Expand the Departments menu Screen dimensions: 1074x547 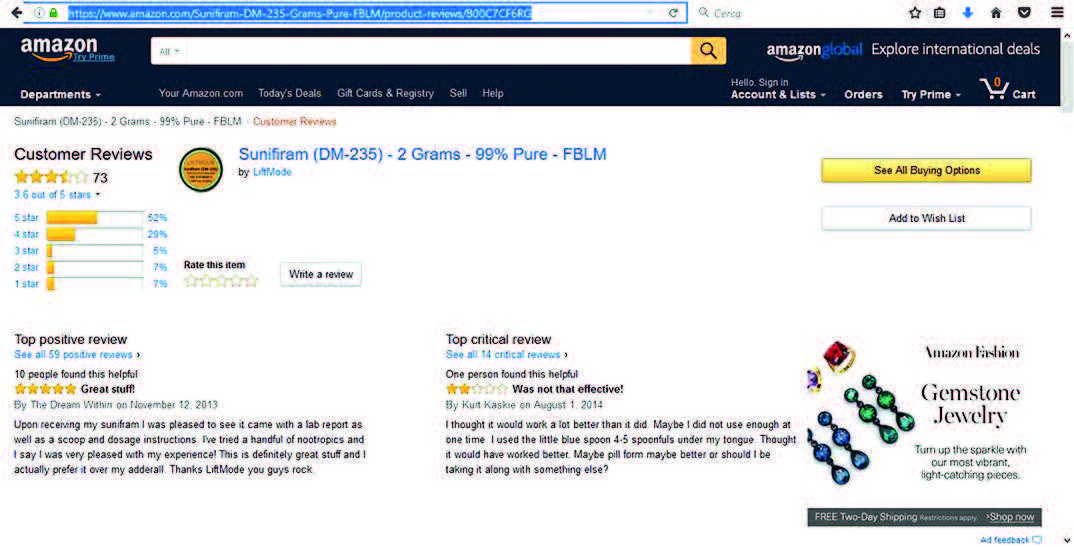pos(61,95)
